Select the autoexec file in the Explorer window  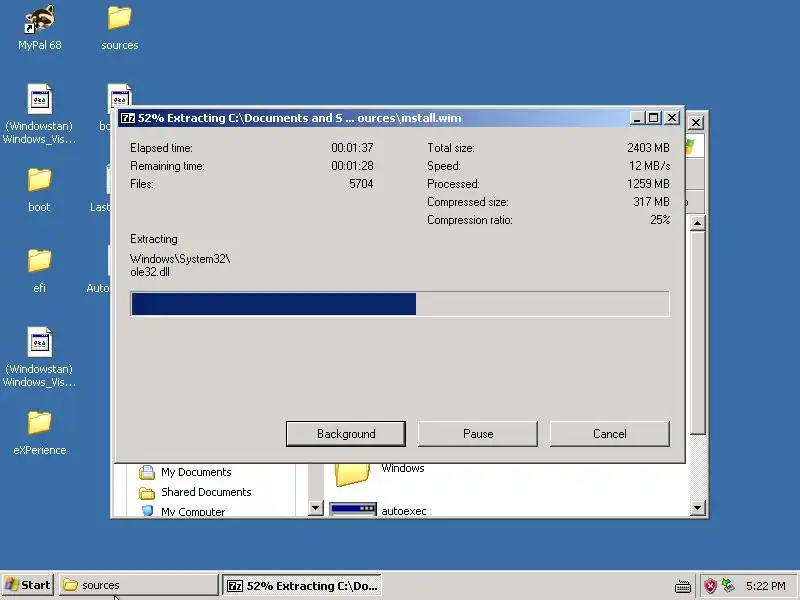[x=378, y=510]
